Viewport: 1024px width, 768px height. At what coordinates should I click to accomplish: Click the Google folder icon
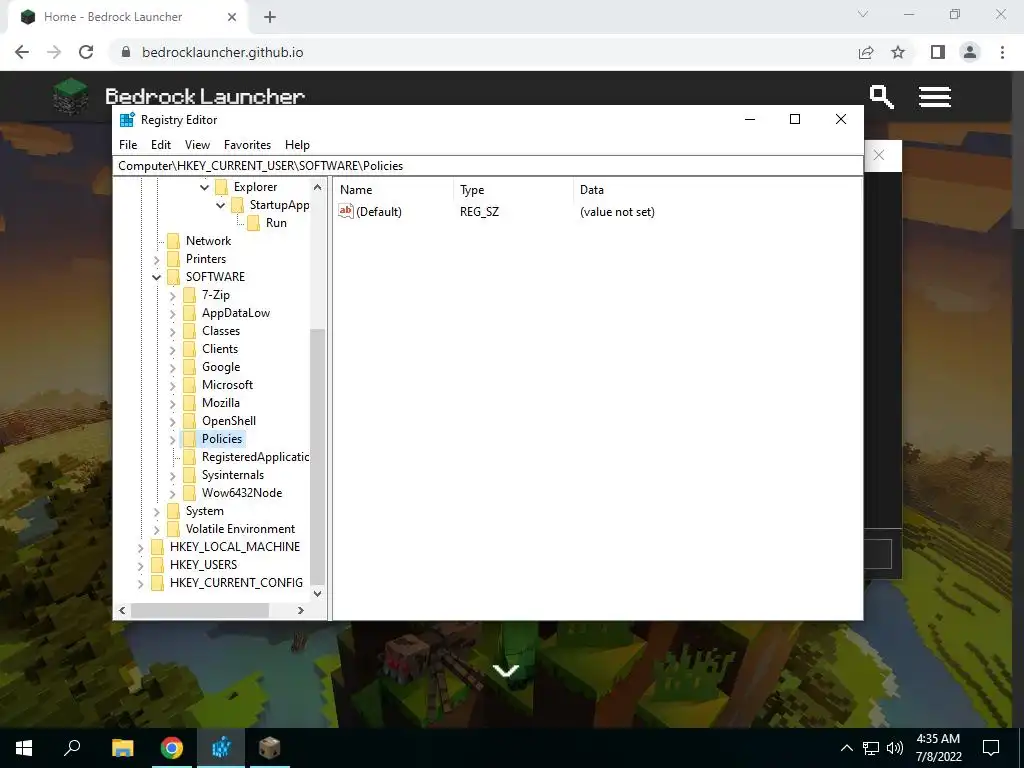click(189, 367)
